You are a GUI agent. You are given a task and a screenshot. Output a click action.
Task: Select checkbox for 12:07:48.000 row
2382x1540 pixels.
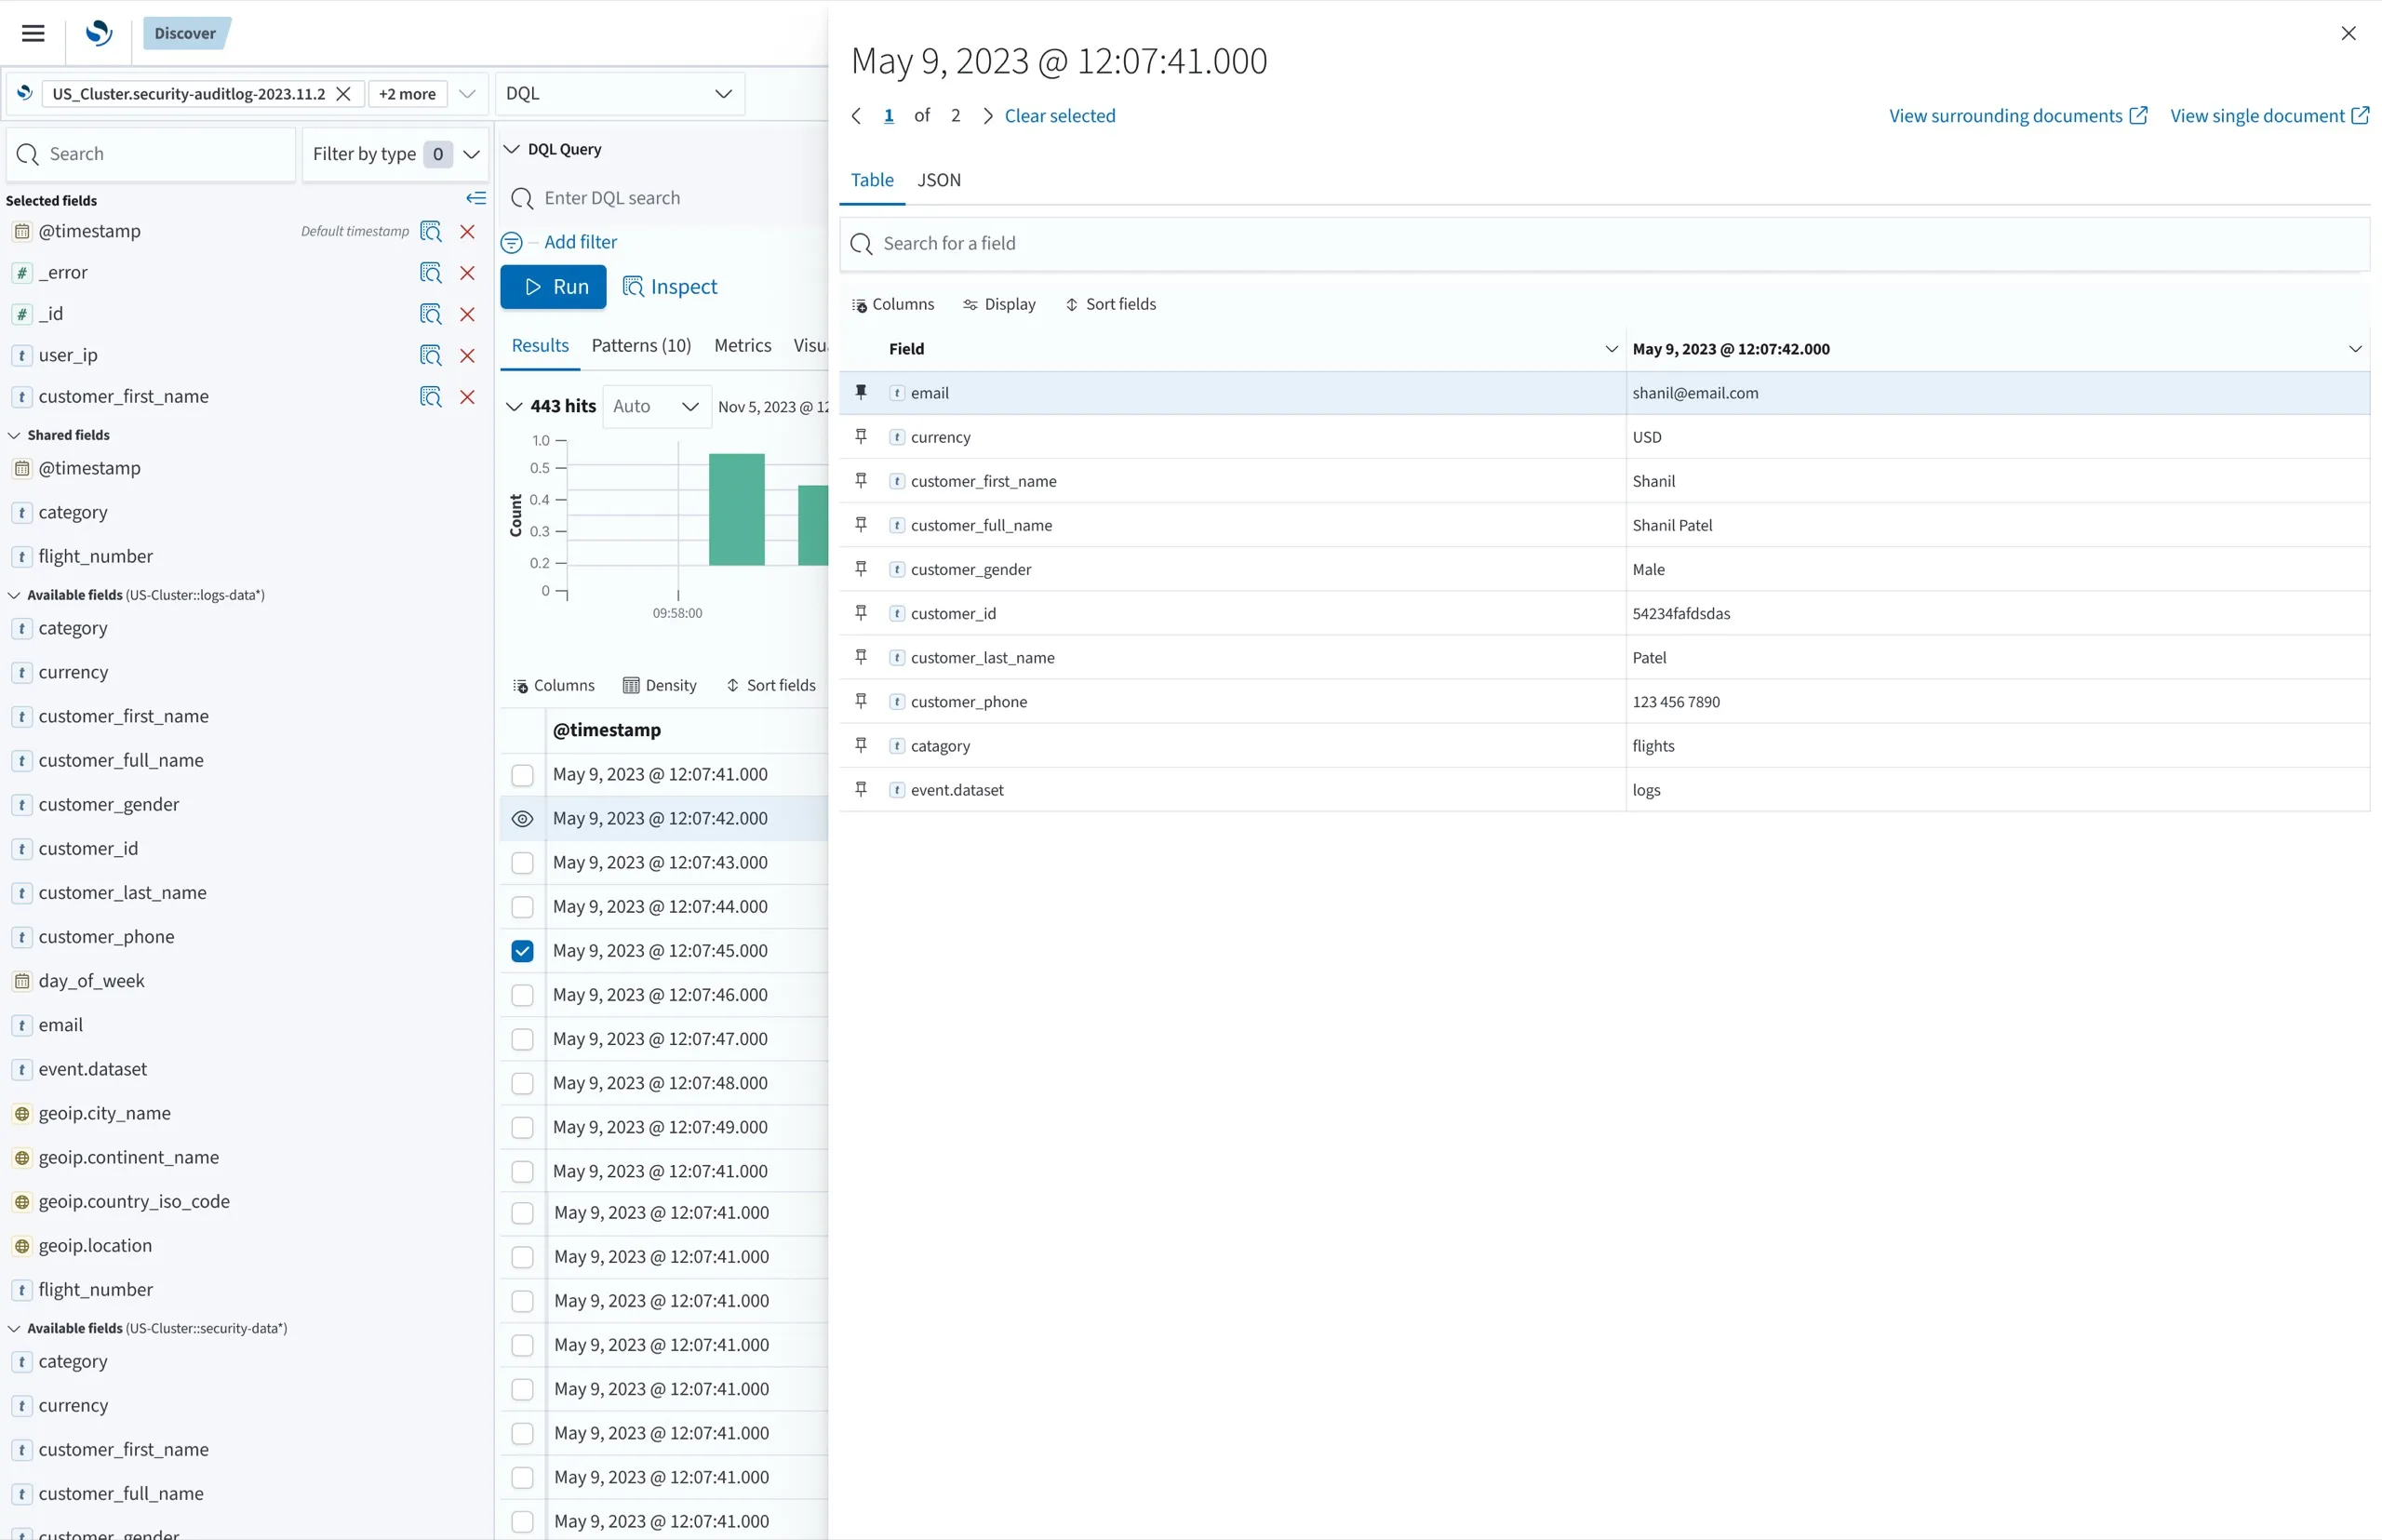[522, 1083]
